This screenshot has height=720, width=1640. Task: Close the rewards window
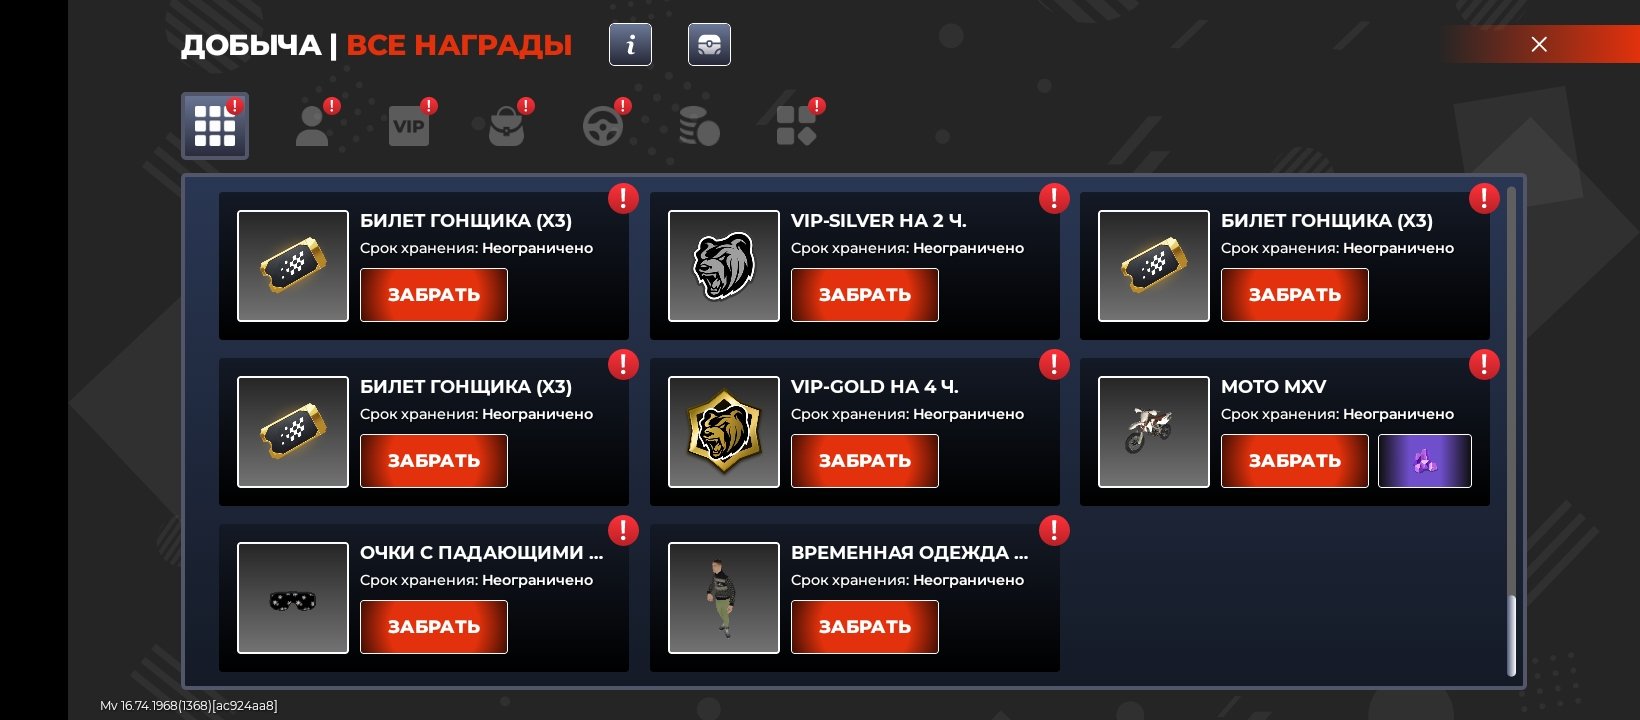click(x=1539, y=44)
